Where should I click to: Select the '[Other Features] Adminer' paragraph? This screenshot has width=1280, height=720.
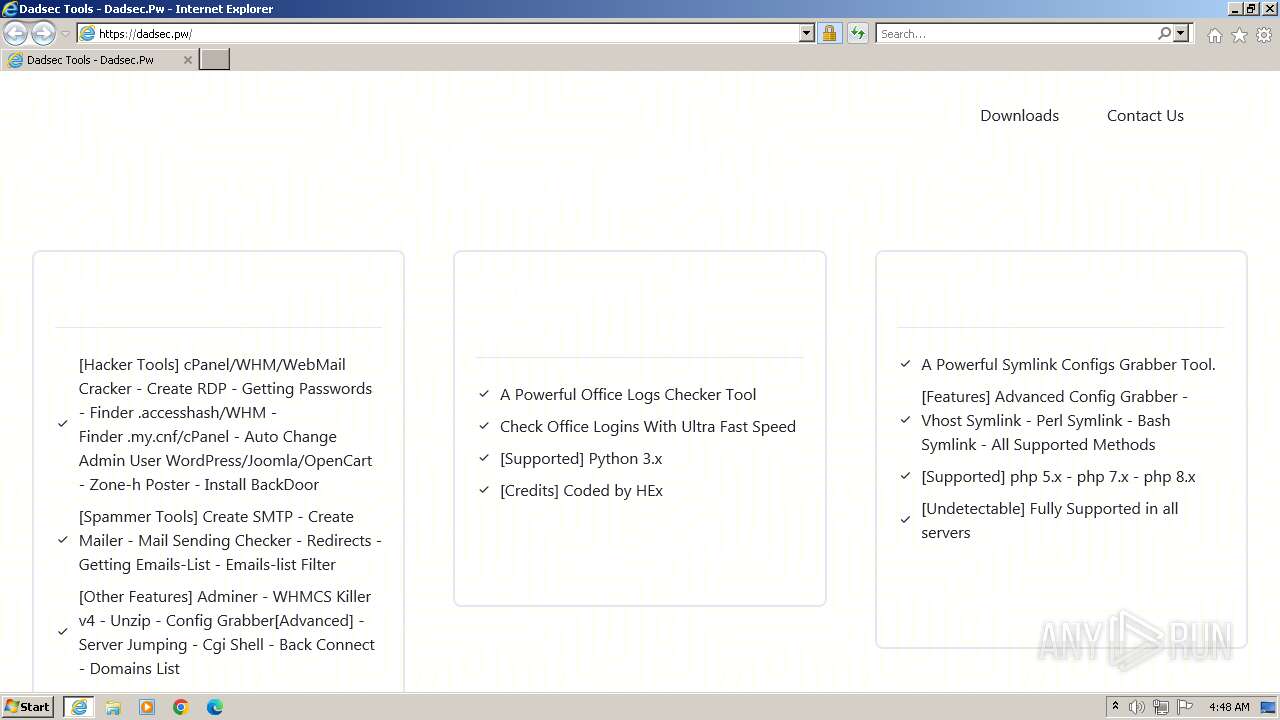click(x=227, y=633)
